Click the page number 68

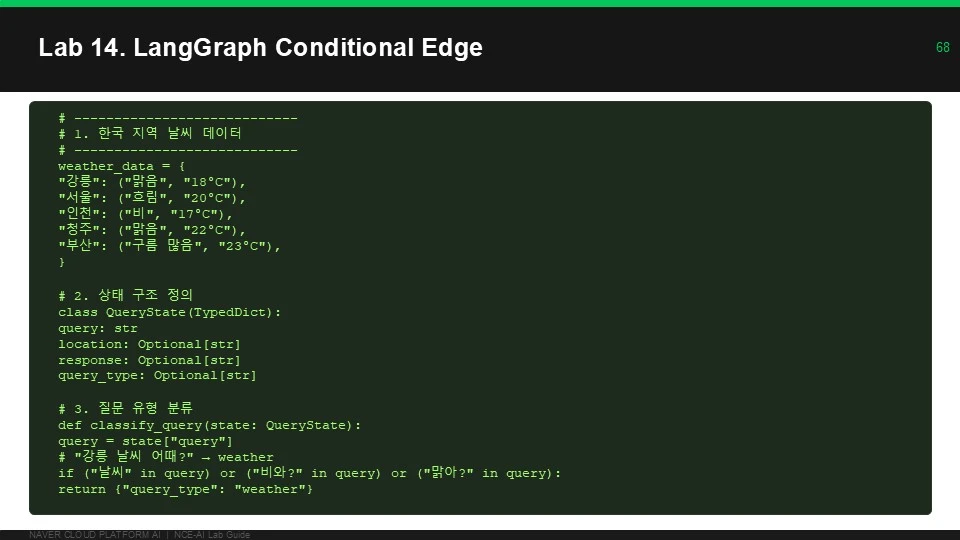[942, 47]
